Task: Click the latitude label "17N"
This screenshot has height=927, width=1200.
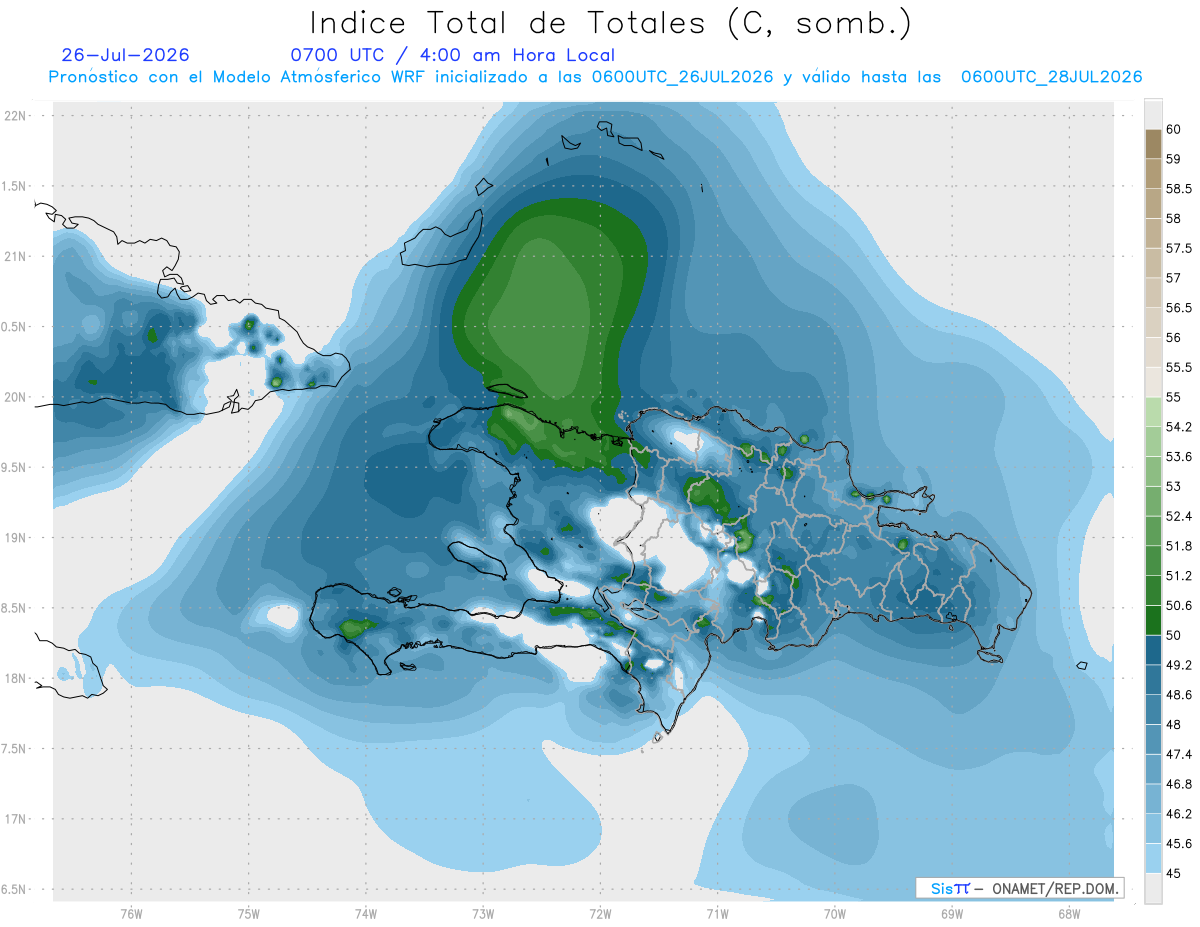Action: coord(16,819)
